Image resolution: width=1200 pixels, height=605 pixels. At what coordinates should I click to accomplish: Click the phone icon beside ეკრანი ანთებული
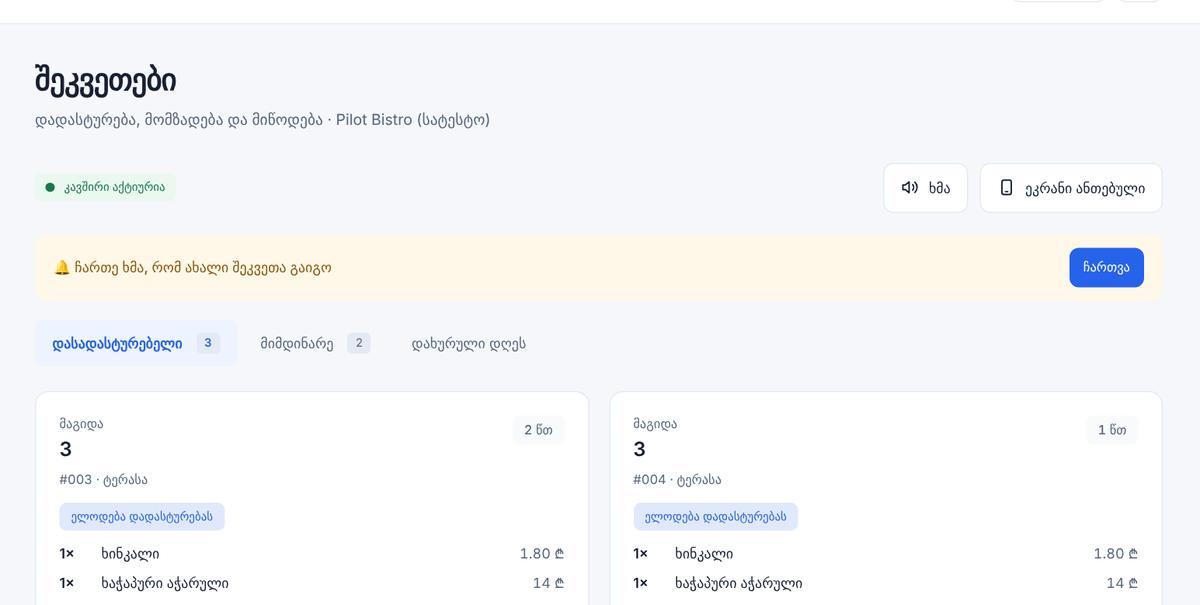click(1006, 188)
